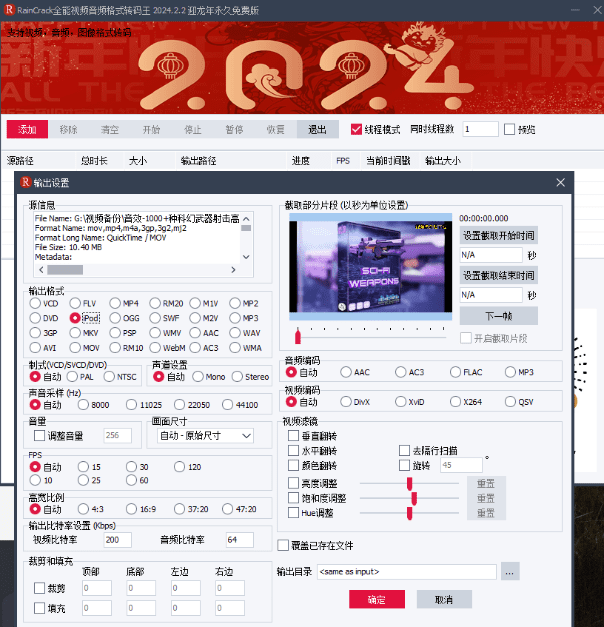604x627 pixels.
Task: Select FLAC audio codec
Action: (456, 372)
